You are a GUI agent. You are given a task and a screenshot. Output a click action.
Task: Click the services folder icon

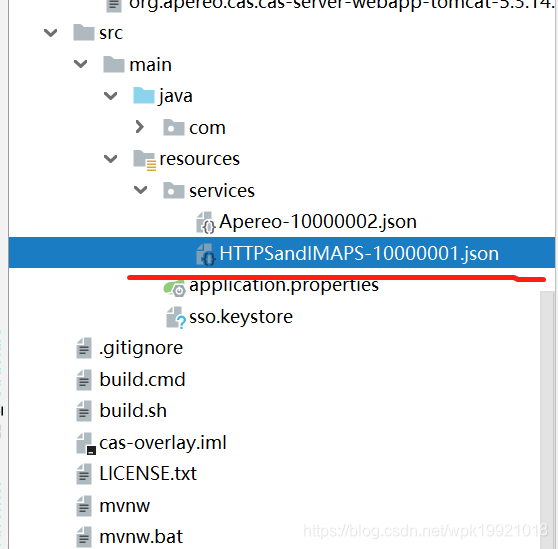coord(174,190)
